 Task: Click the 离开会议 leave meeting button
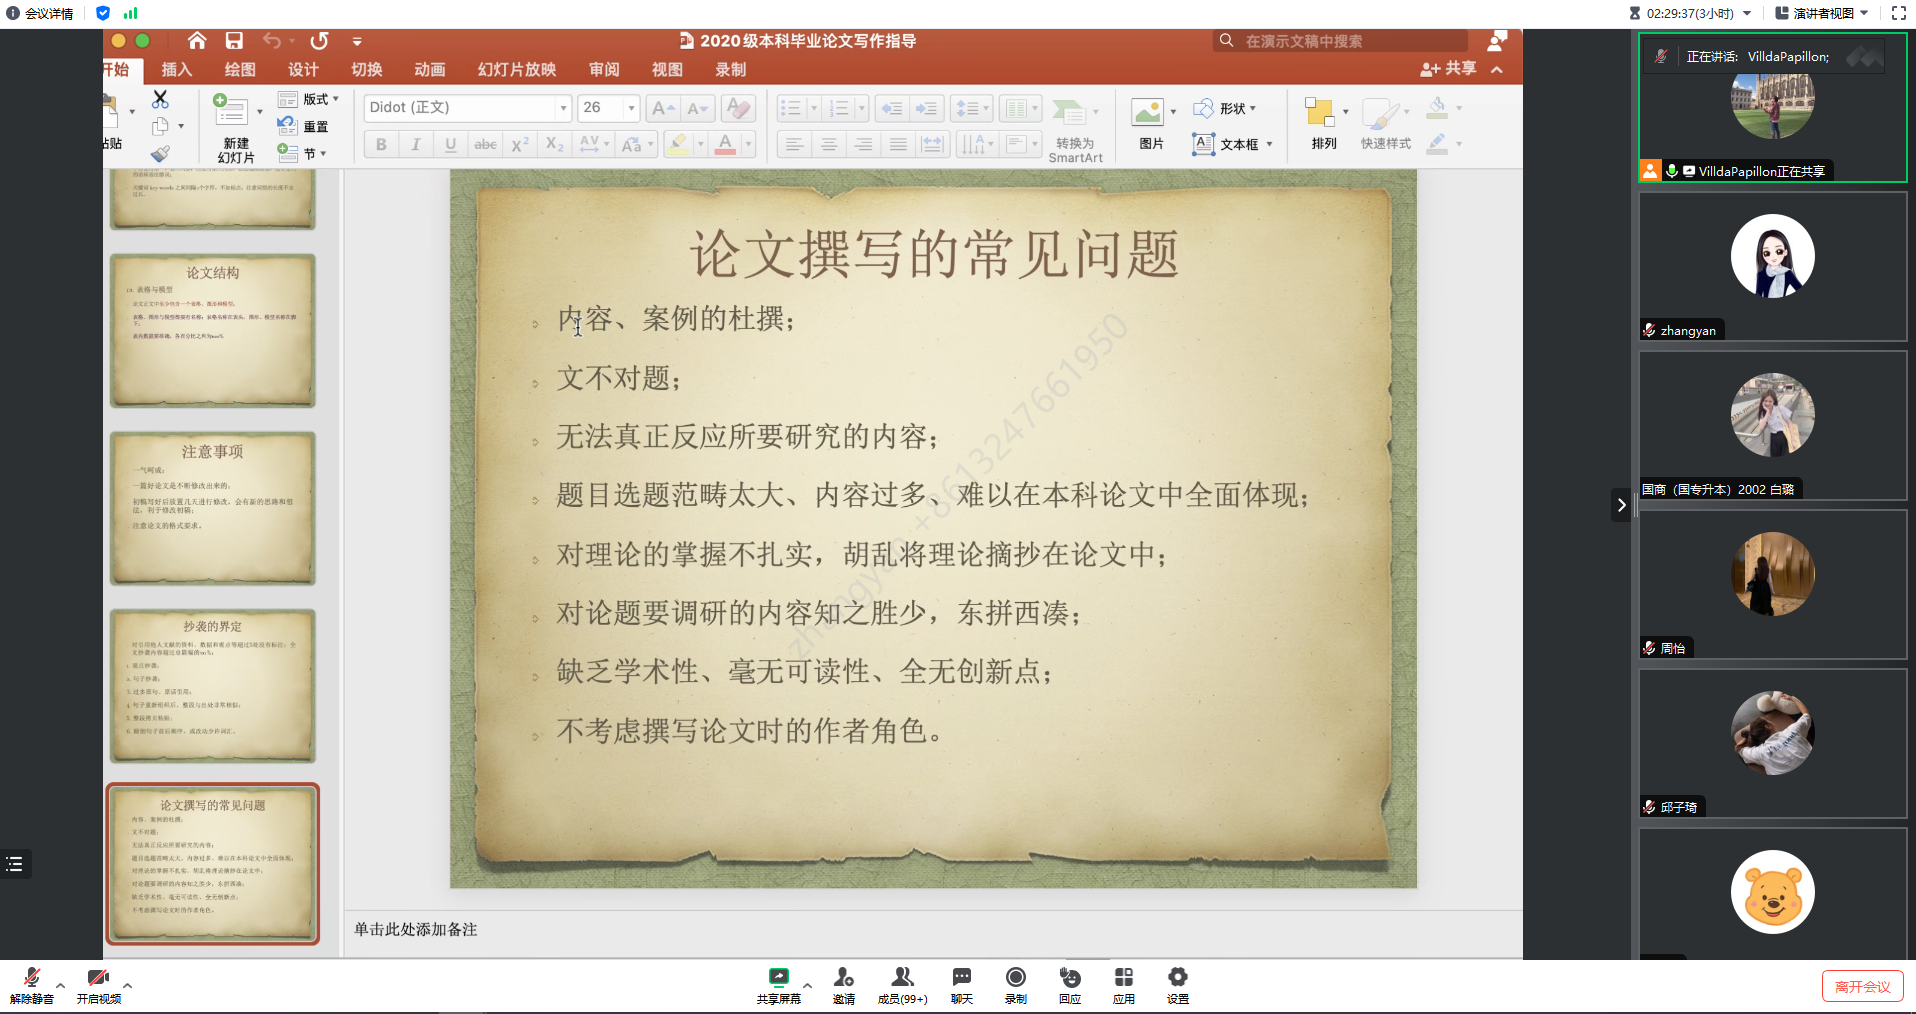pos(1862,987)
